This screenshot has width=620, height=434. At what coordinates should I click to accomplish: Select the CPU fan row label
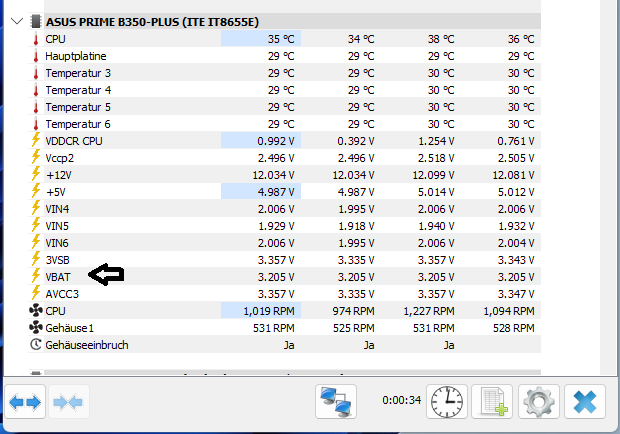tap(55, 311)
